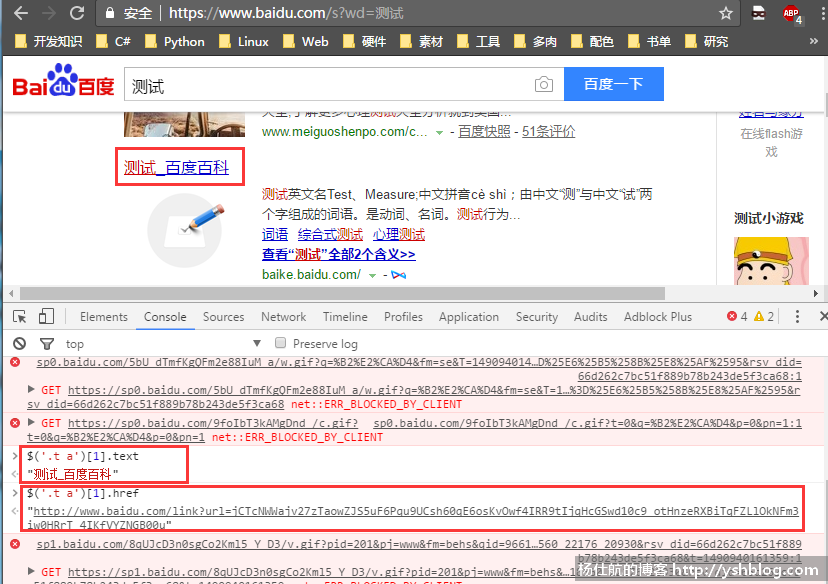
Task: Clear the console with the ban icon
Action: [20, 344]
